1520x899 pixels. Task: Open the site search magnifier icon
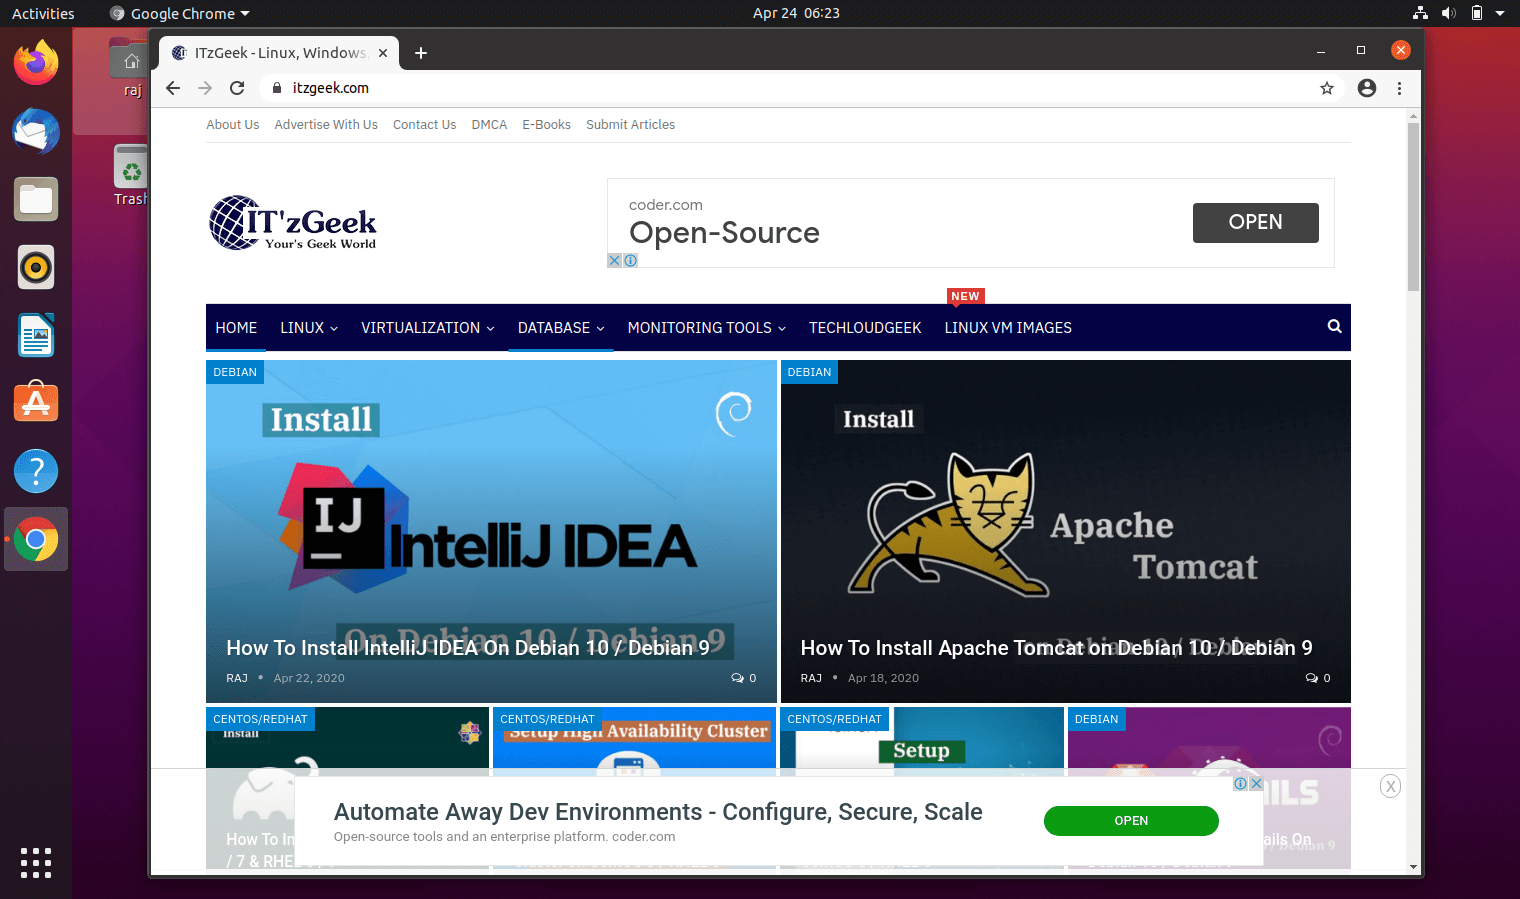click(1334, 327)
